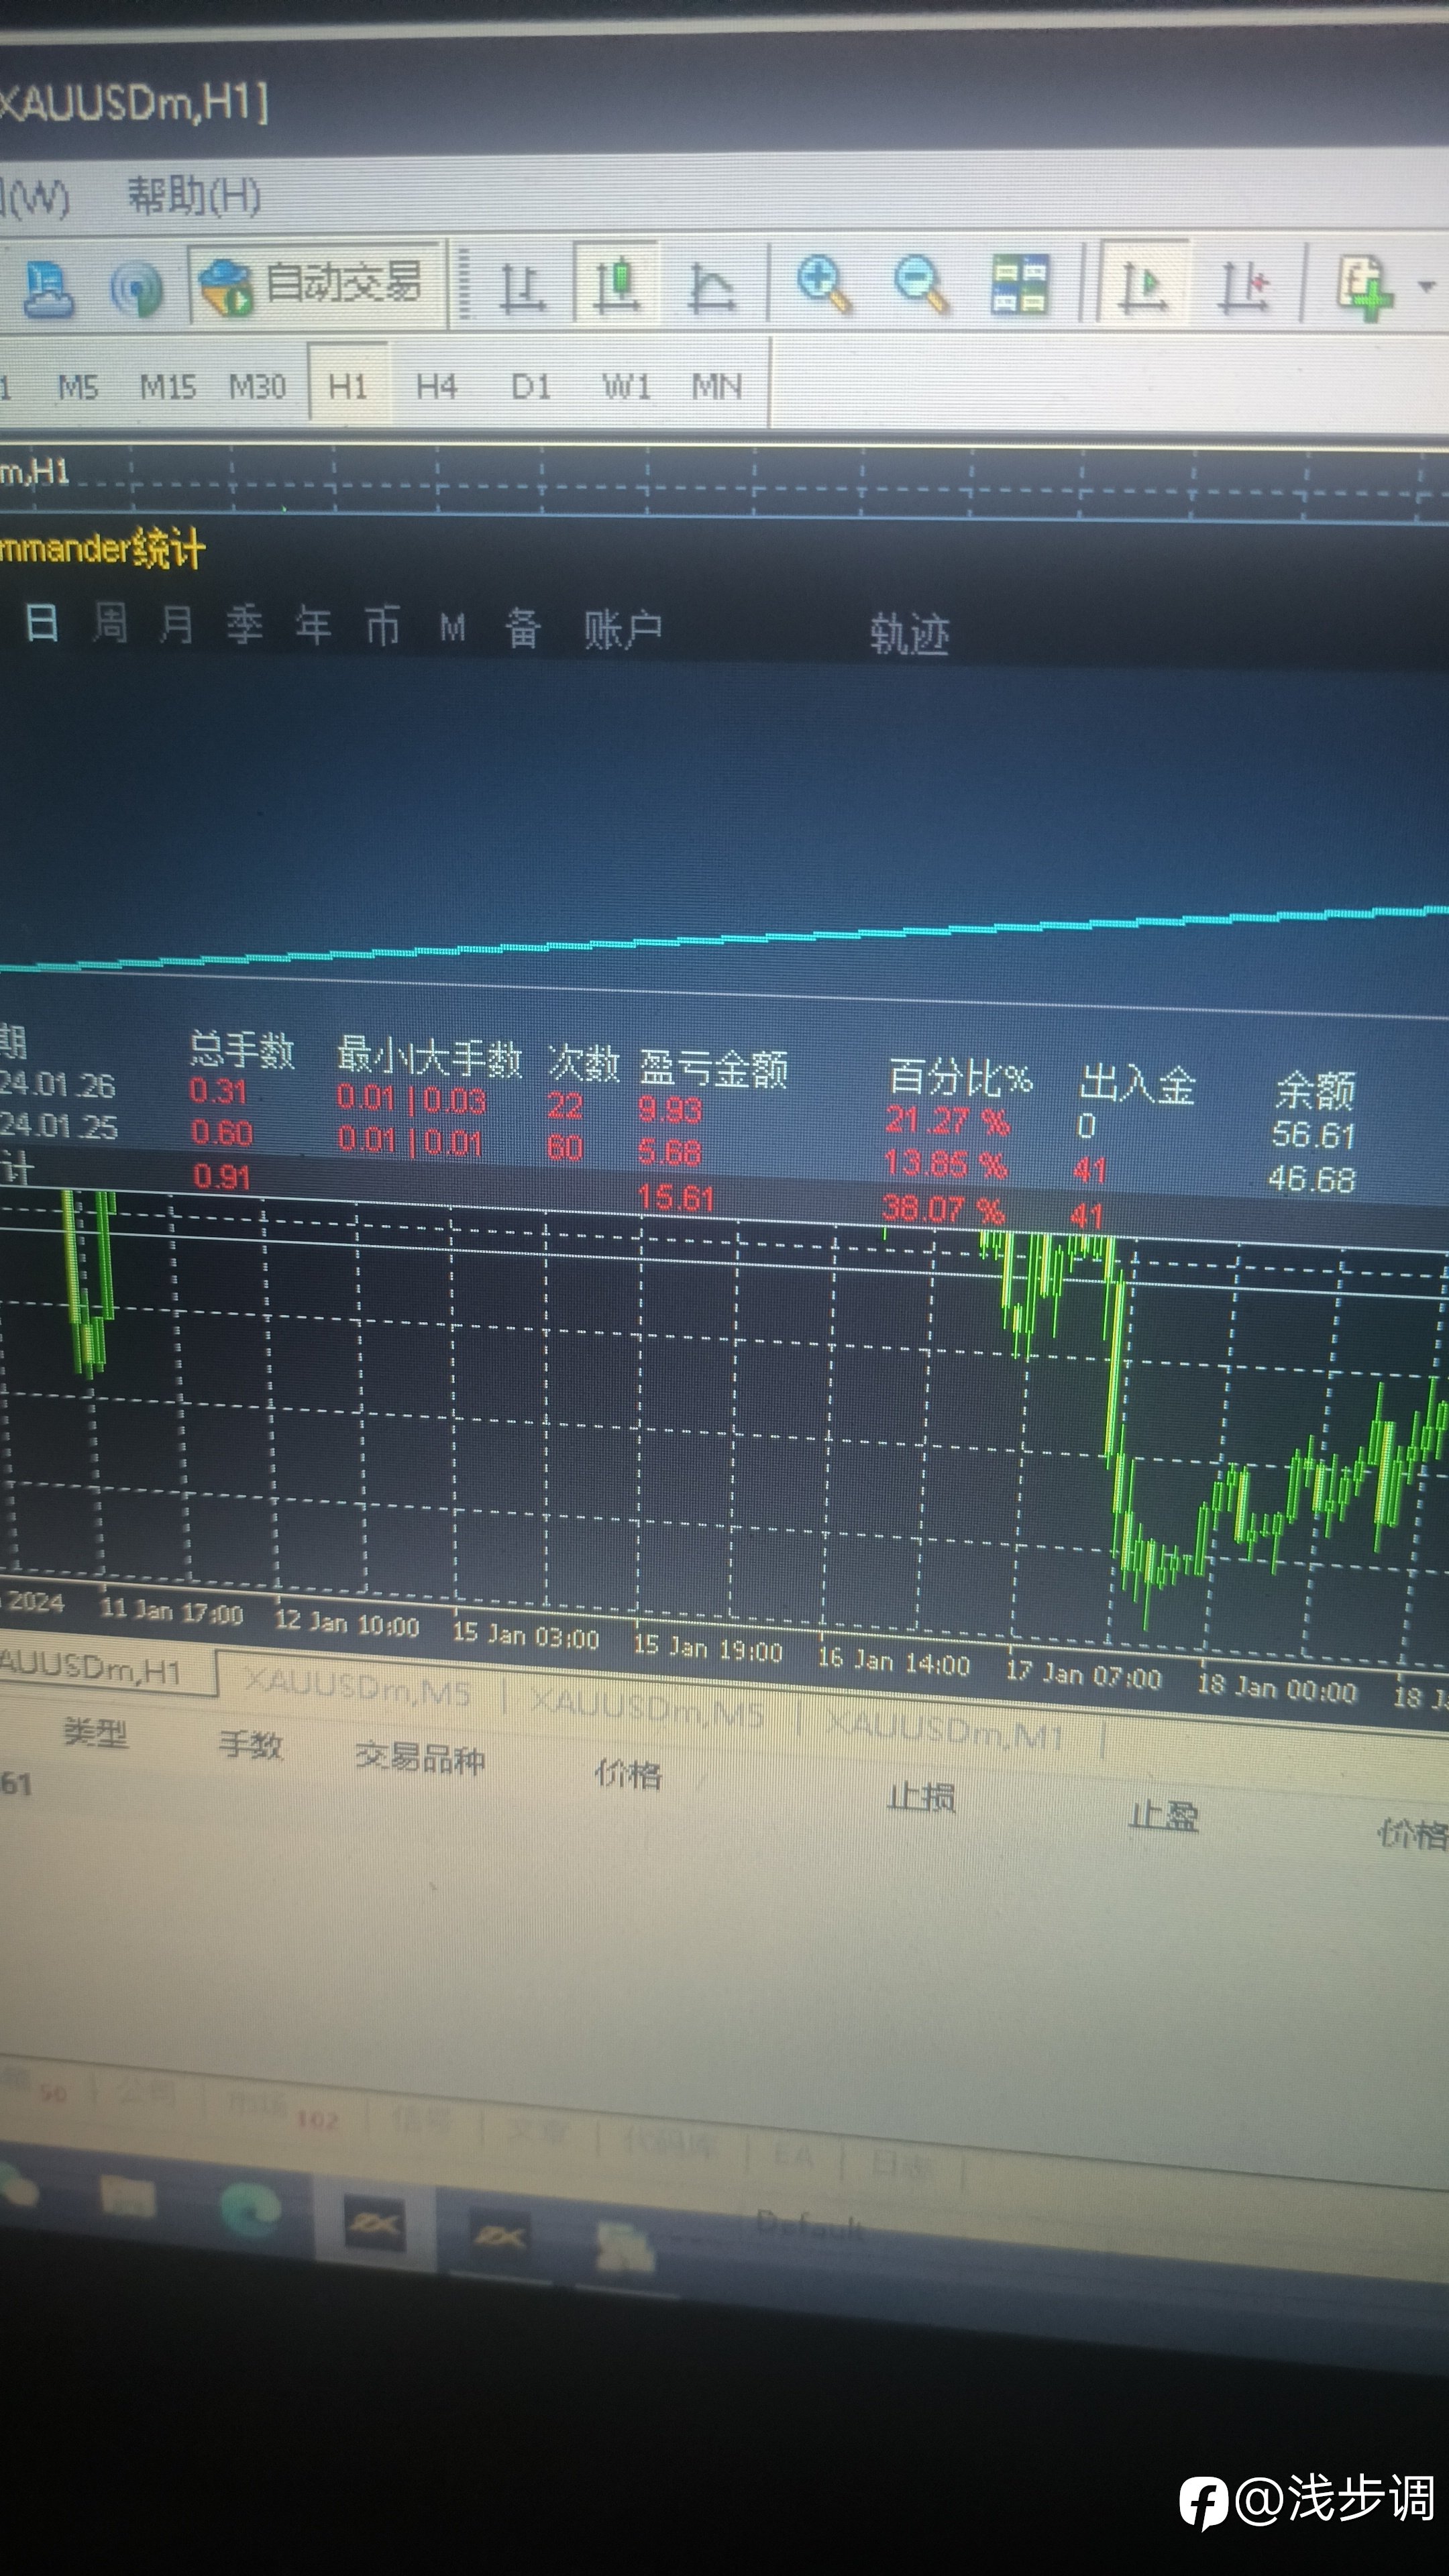Select the W1 timeframe
Screen dimensions: 1449x2576
[x=626, y=386]
